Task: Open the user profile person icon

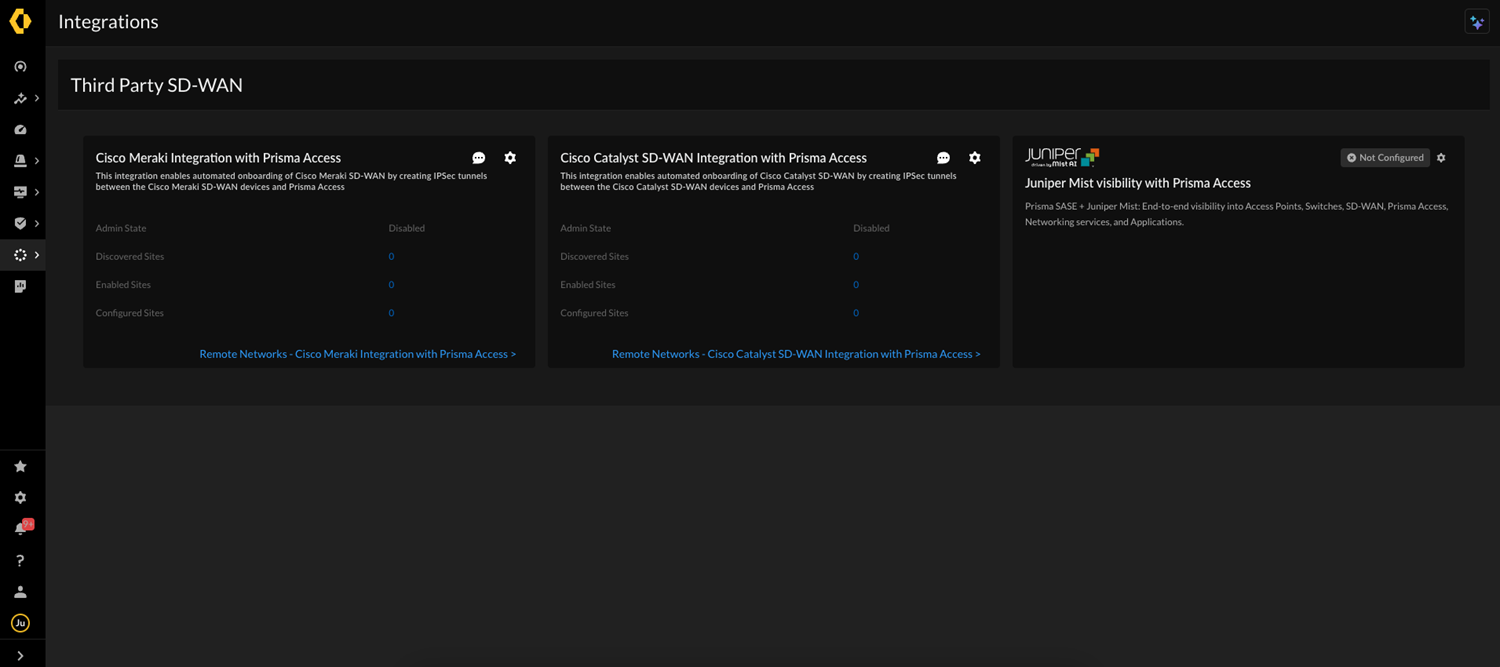Action: [20, 592]
